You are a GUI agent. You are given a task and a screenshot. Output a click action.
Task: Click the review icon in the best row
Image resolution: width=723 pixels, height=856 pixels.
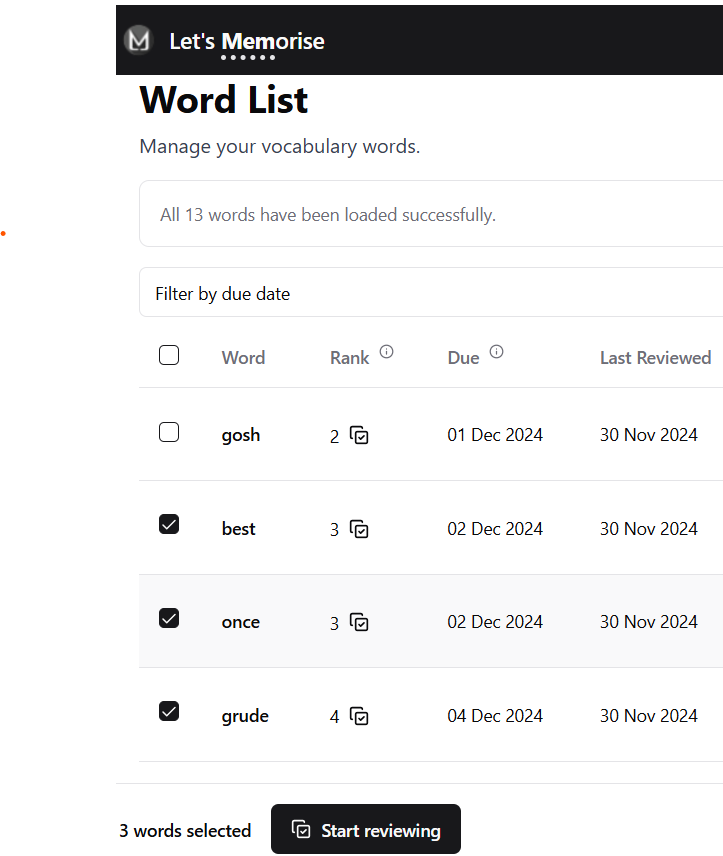[x=360, y=529]
